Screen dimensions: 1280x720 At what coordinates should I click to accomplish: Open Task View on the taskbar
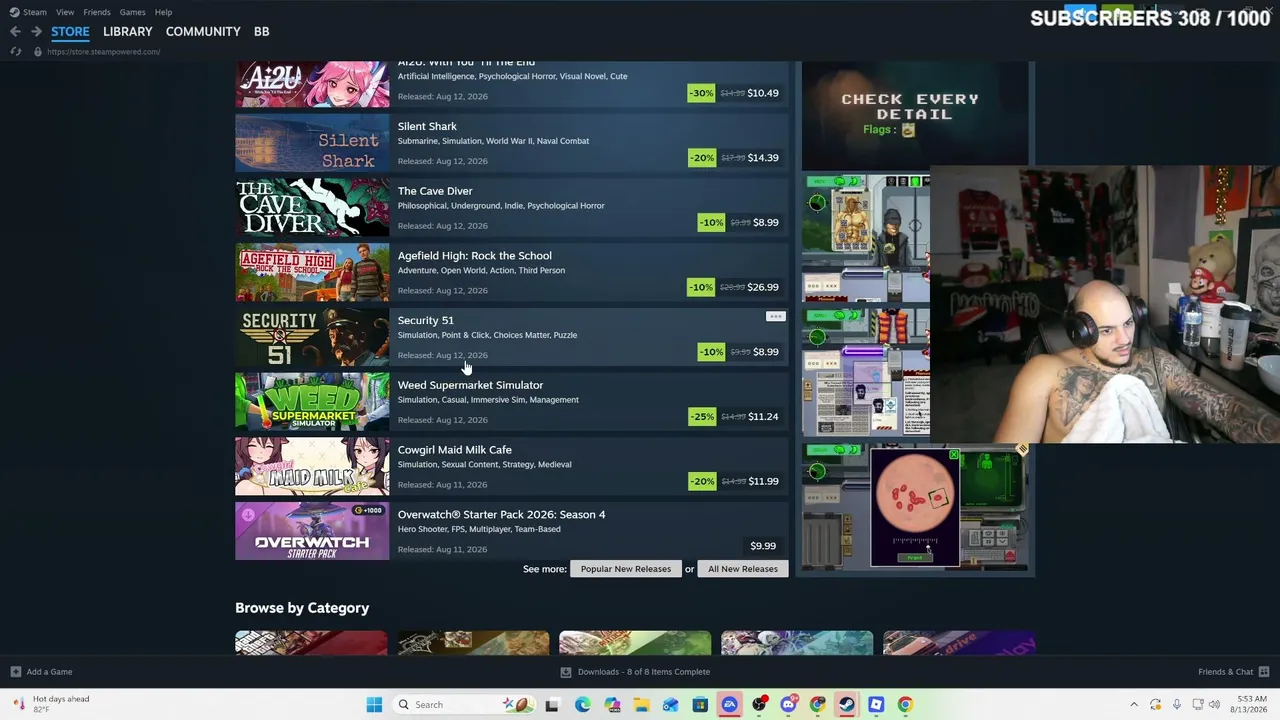552,705
